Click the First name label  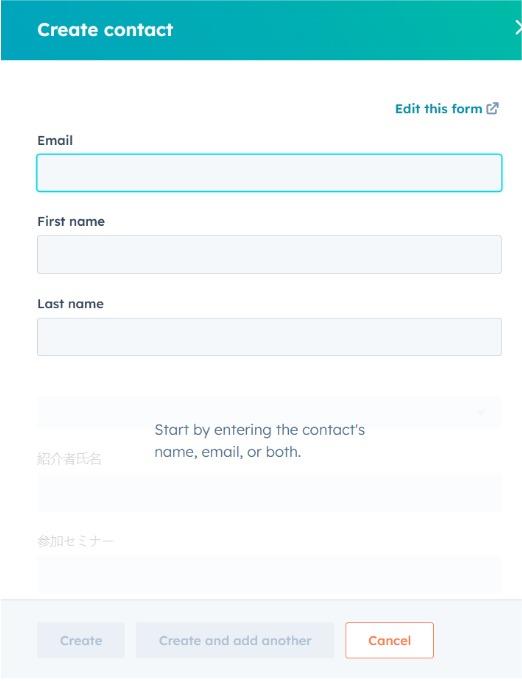pos(71,221)
